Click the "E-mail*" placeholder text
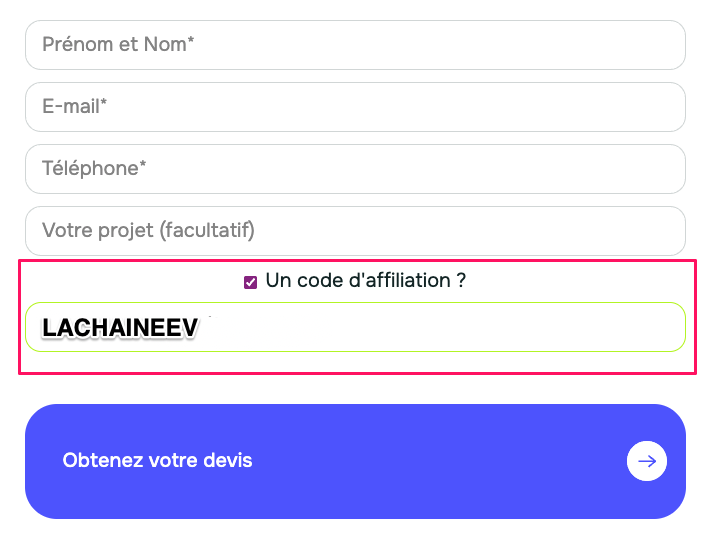The width and height of the screenshot is (705, 539). [75, 107]
